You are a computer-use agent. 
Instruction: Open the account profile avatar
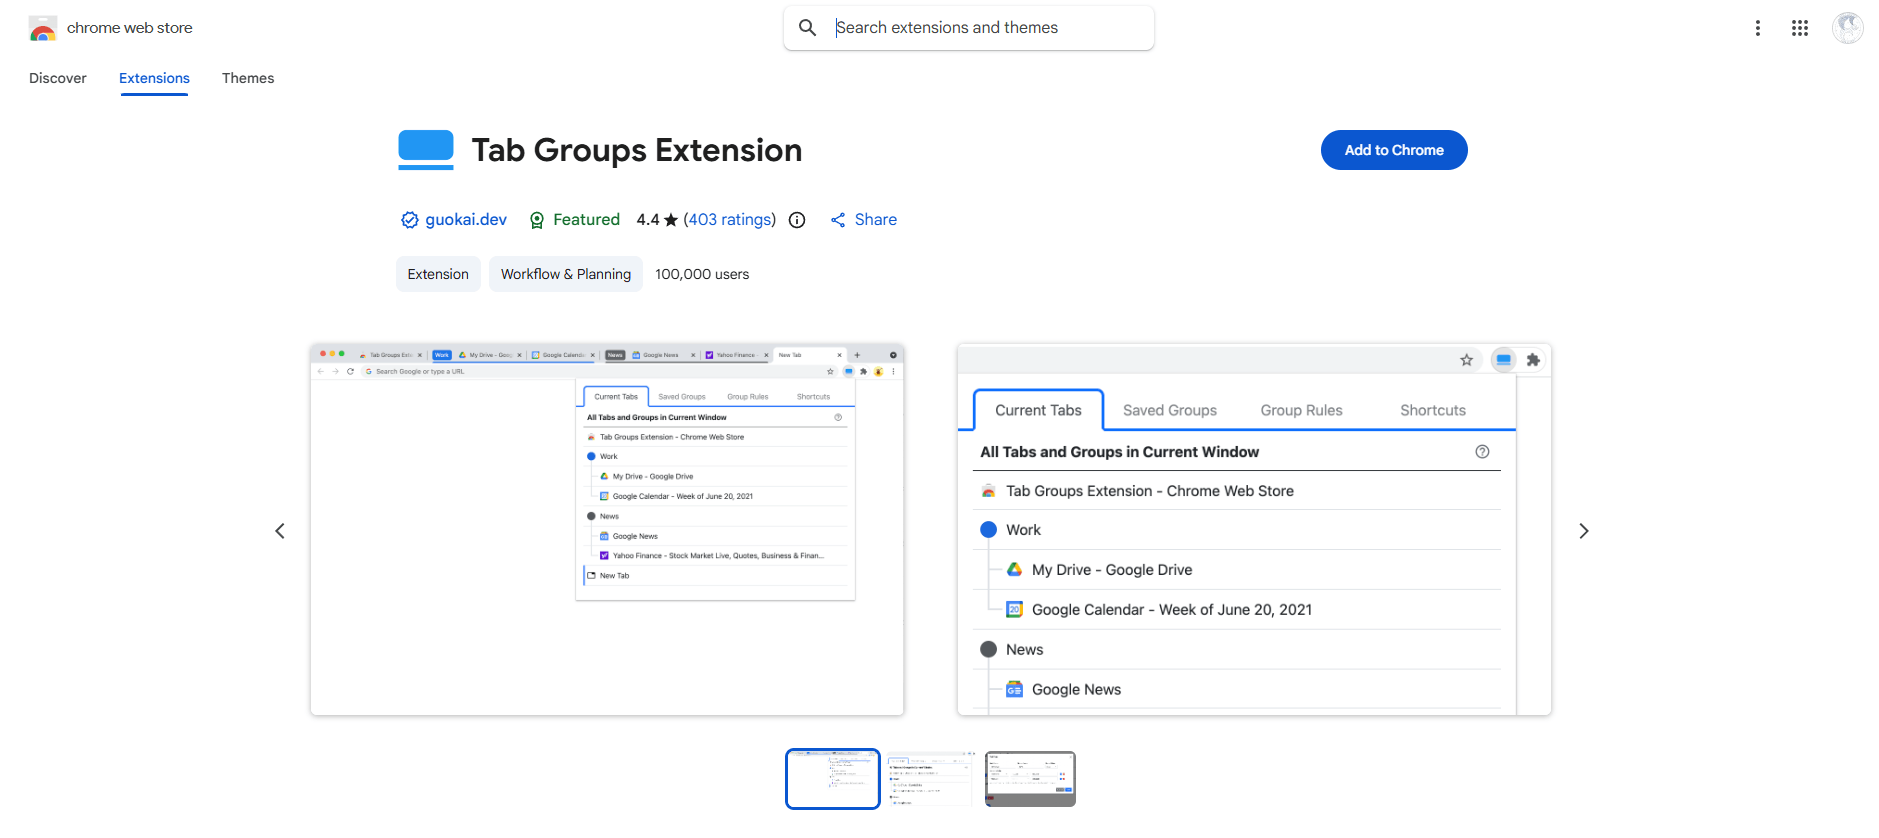pyautogui.click(x=1847, y=28)
